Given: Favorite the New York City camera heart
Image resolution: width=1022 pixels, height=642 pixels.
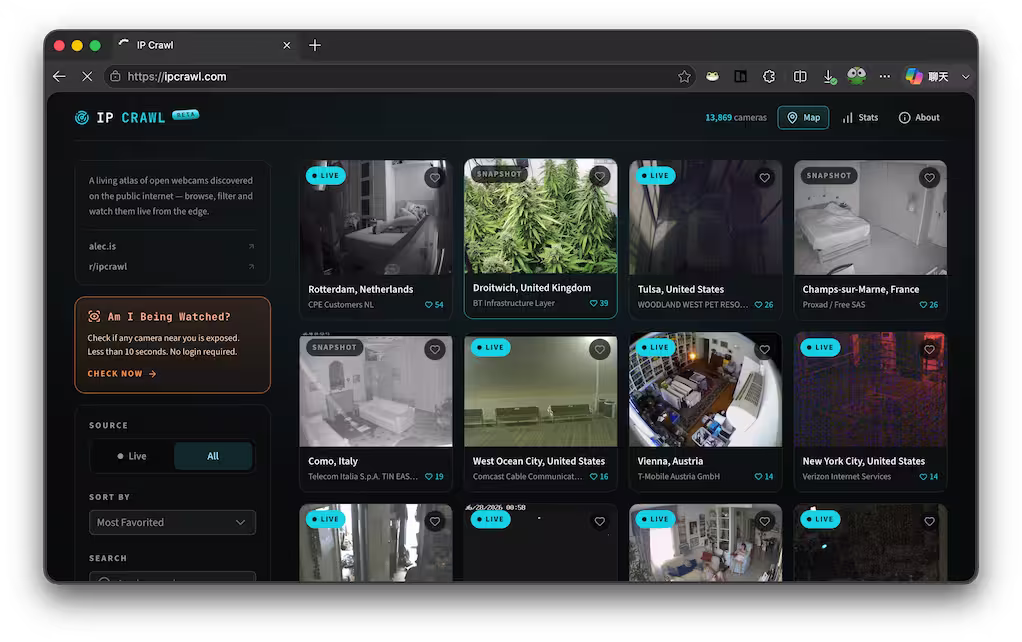Looking at the screenshot, I should click(929, 349).
